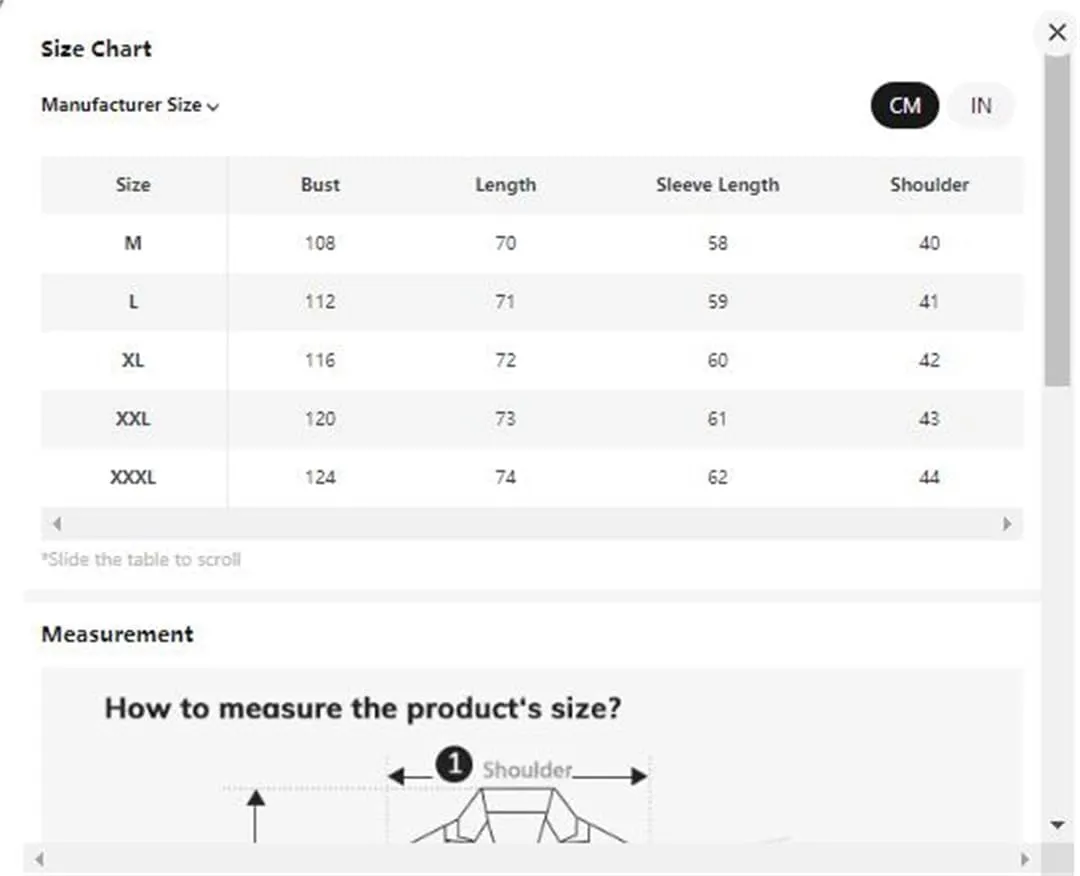Image resolution: width=1080 pixels, height=876 pixels.
Task: Click the Manufacturer Size chevron arrow
Action: coord(213,107)
